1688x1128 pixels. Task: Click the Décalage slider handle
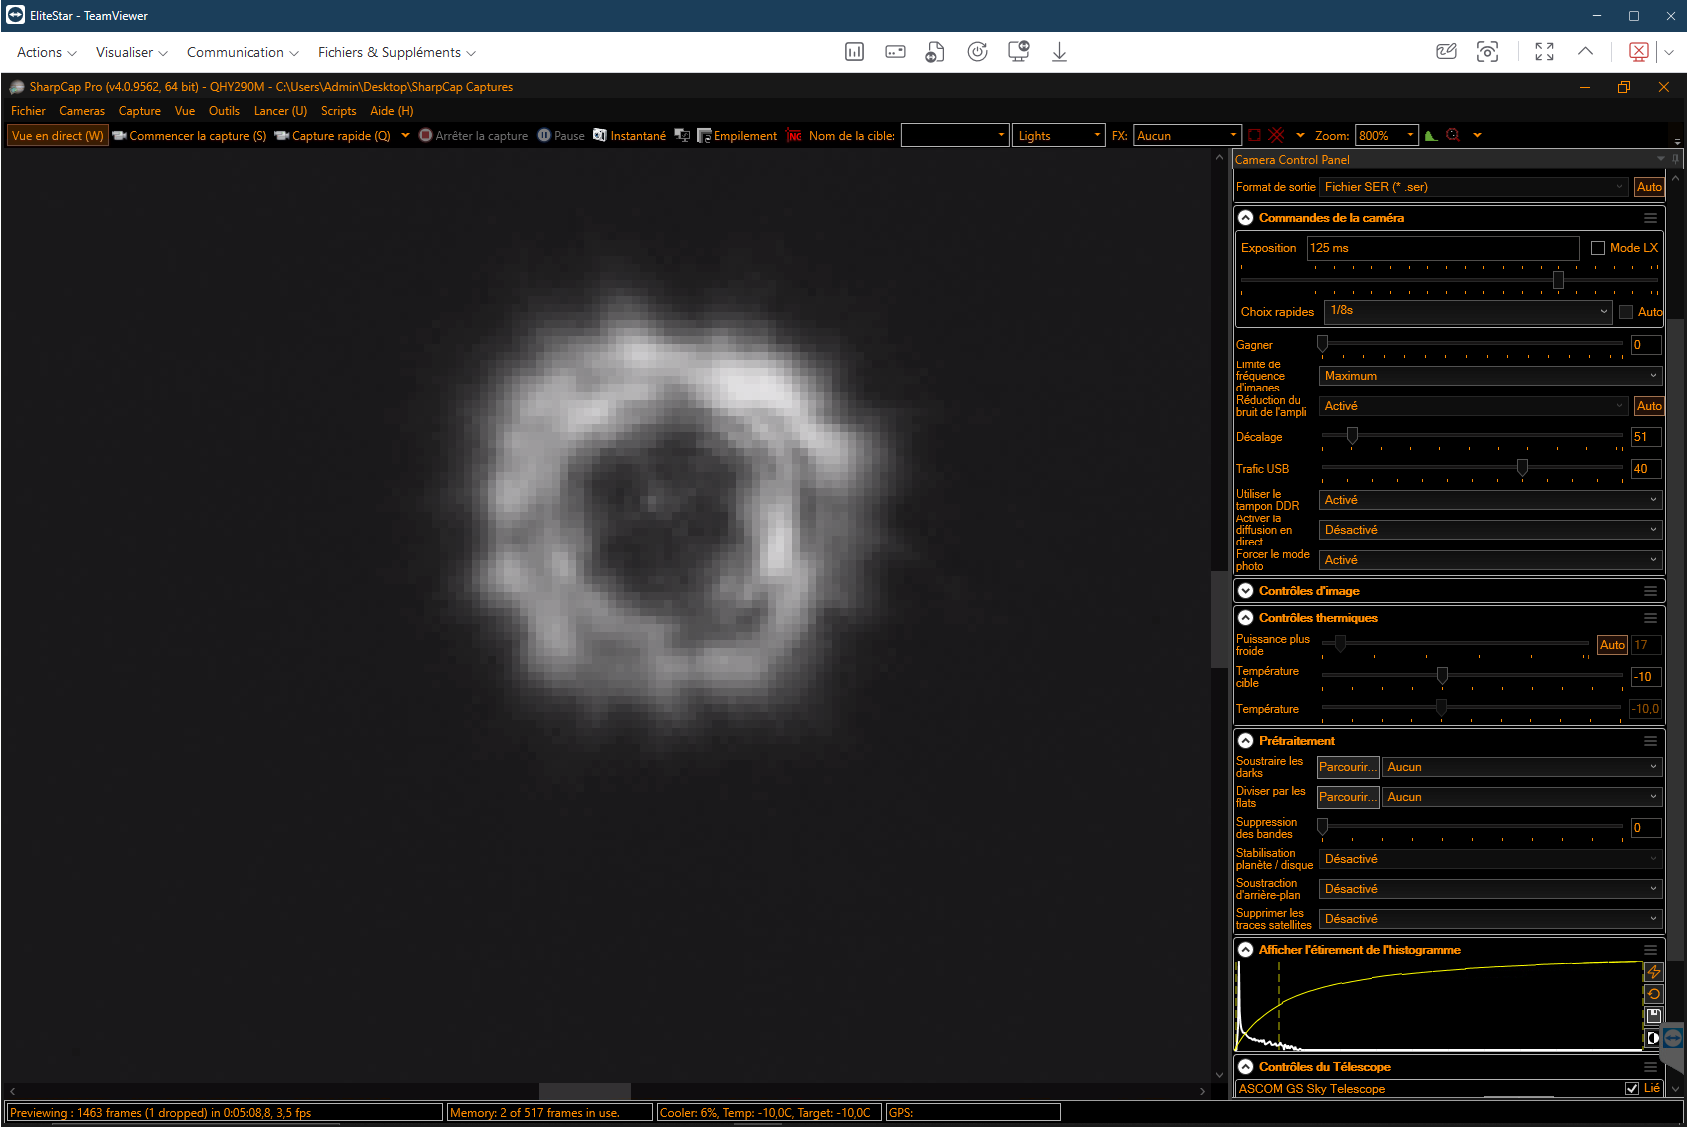(1352, 436)
